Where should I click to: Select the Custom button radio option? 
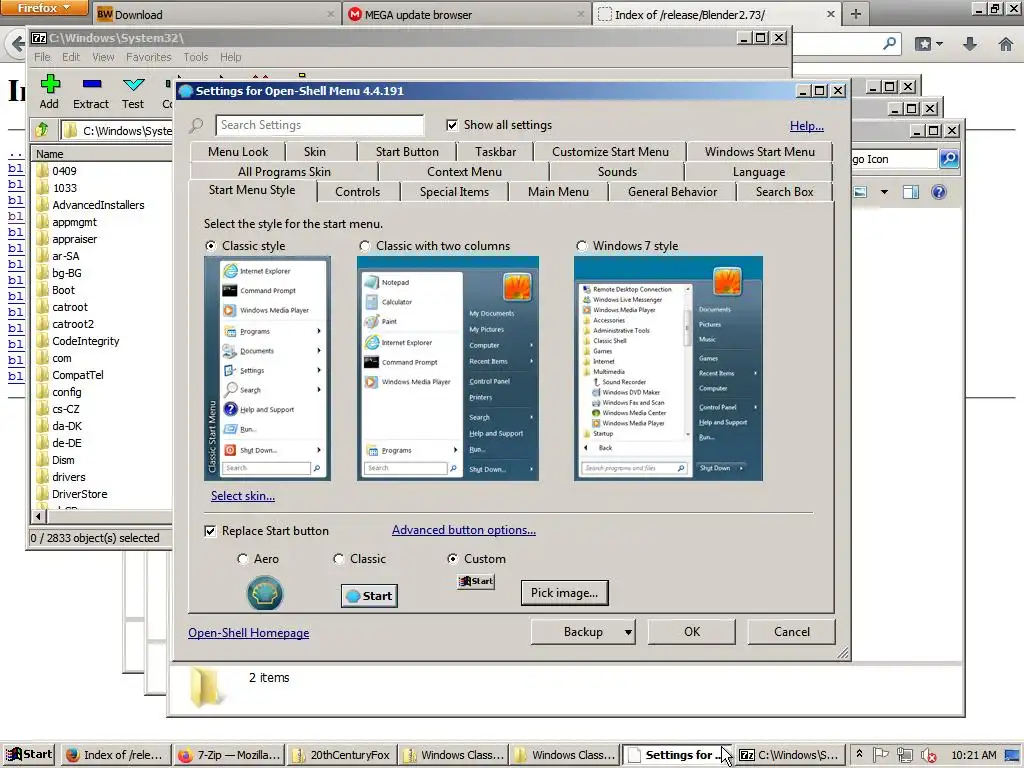453,559
